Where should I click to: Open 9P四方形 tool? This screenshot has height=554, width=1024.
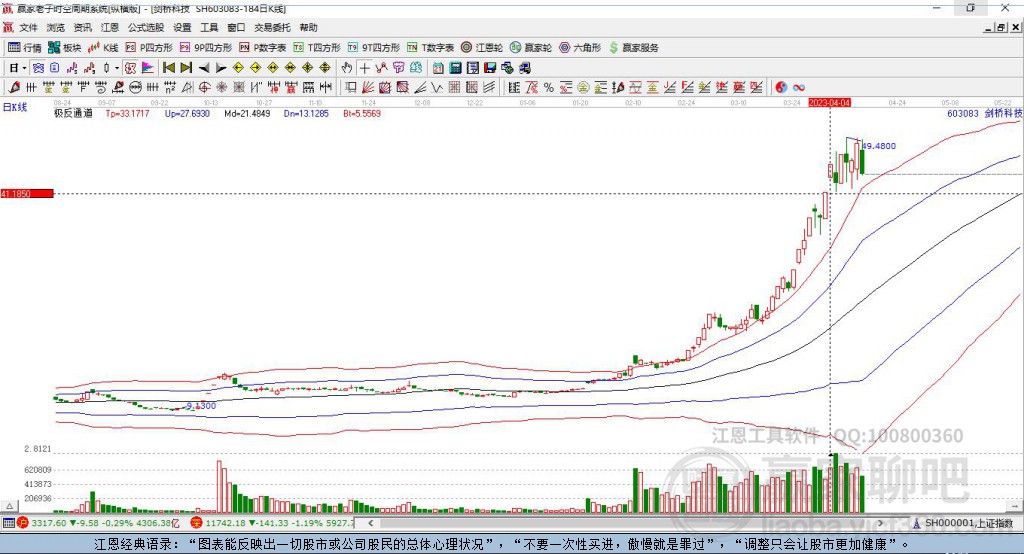pos(206,48)
